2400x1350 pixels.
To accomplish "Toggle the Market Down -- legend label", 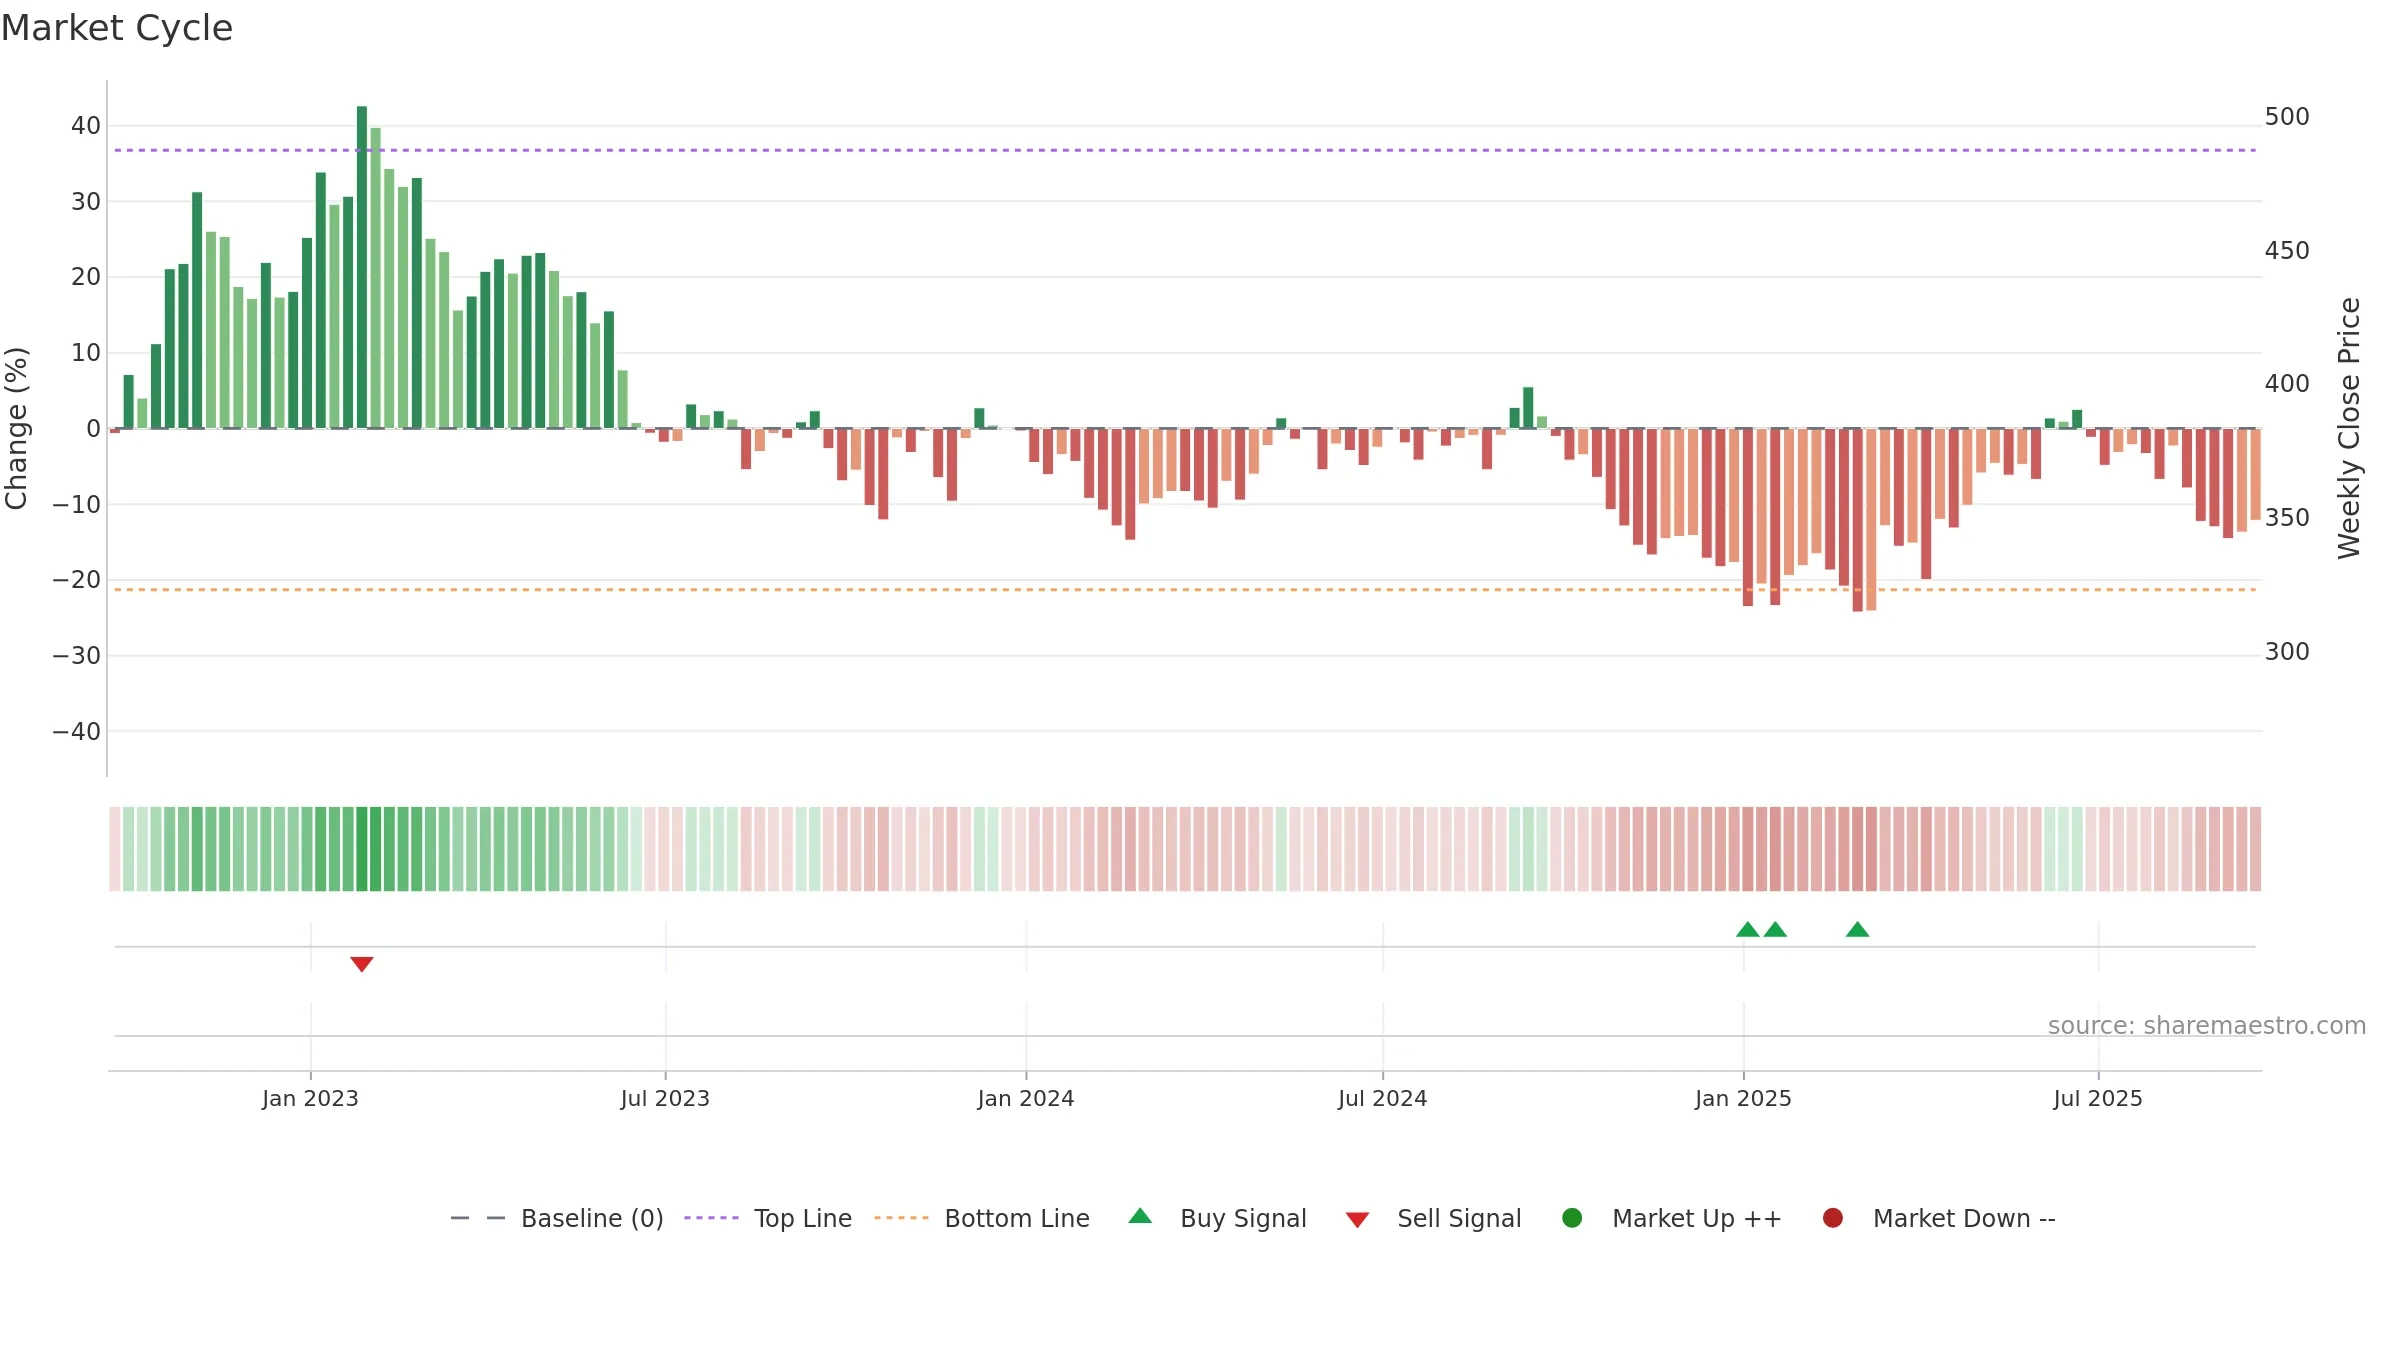I will pyautogui.click(x=1964, y=1218).
